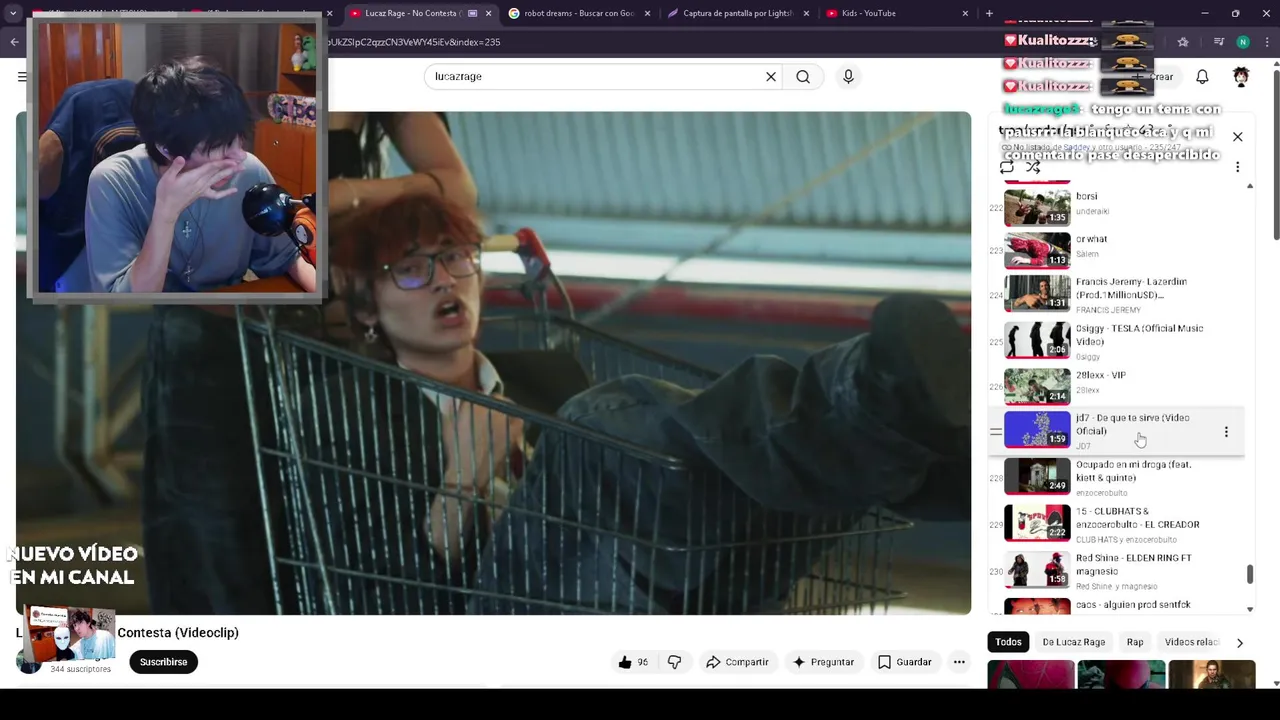Close the Lucaz Rage tab
The width and height of the screenshot is (1280, 720).
click(488, 13)
